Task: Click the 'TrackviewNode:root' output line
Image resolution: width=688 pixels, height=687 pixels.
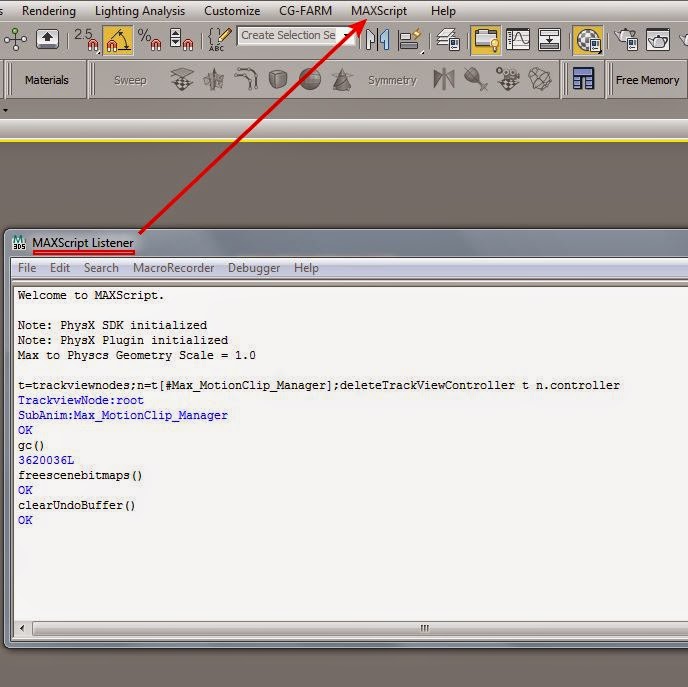Action: pyautogui.click(x=81, y=400)
